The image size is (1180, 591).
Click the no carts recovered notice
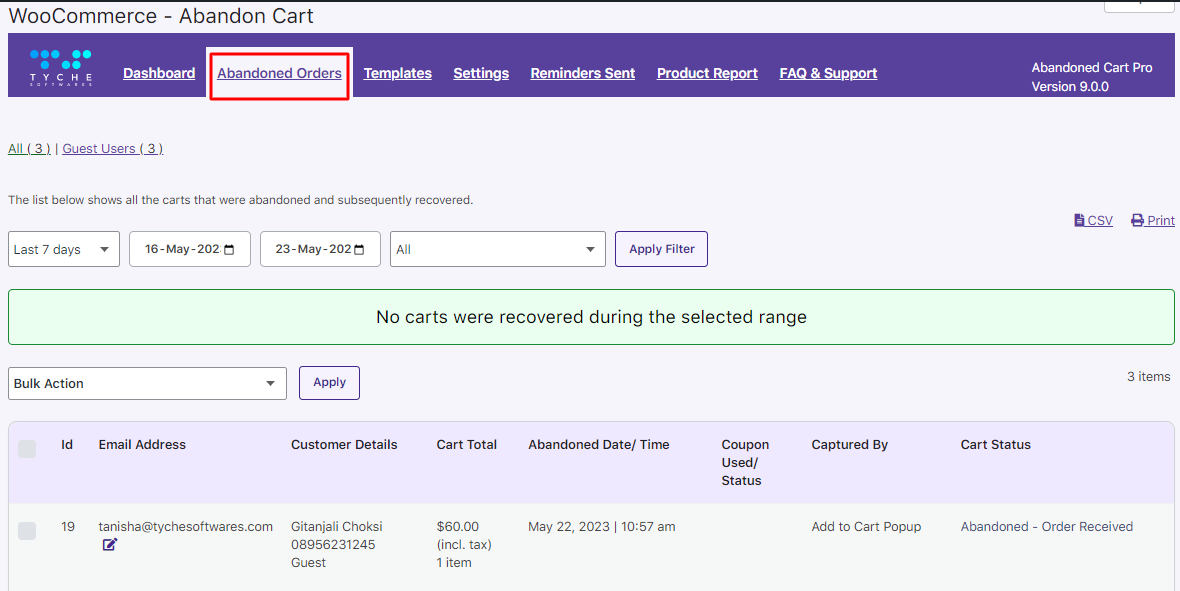click(x=591, y=317)
